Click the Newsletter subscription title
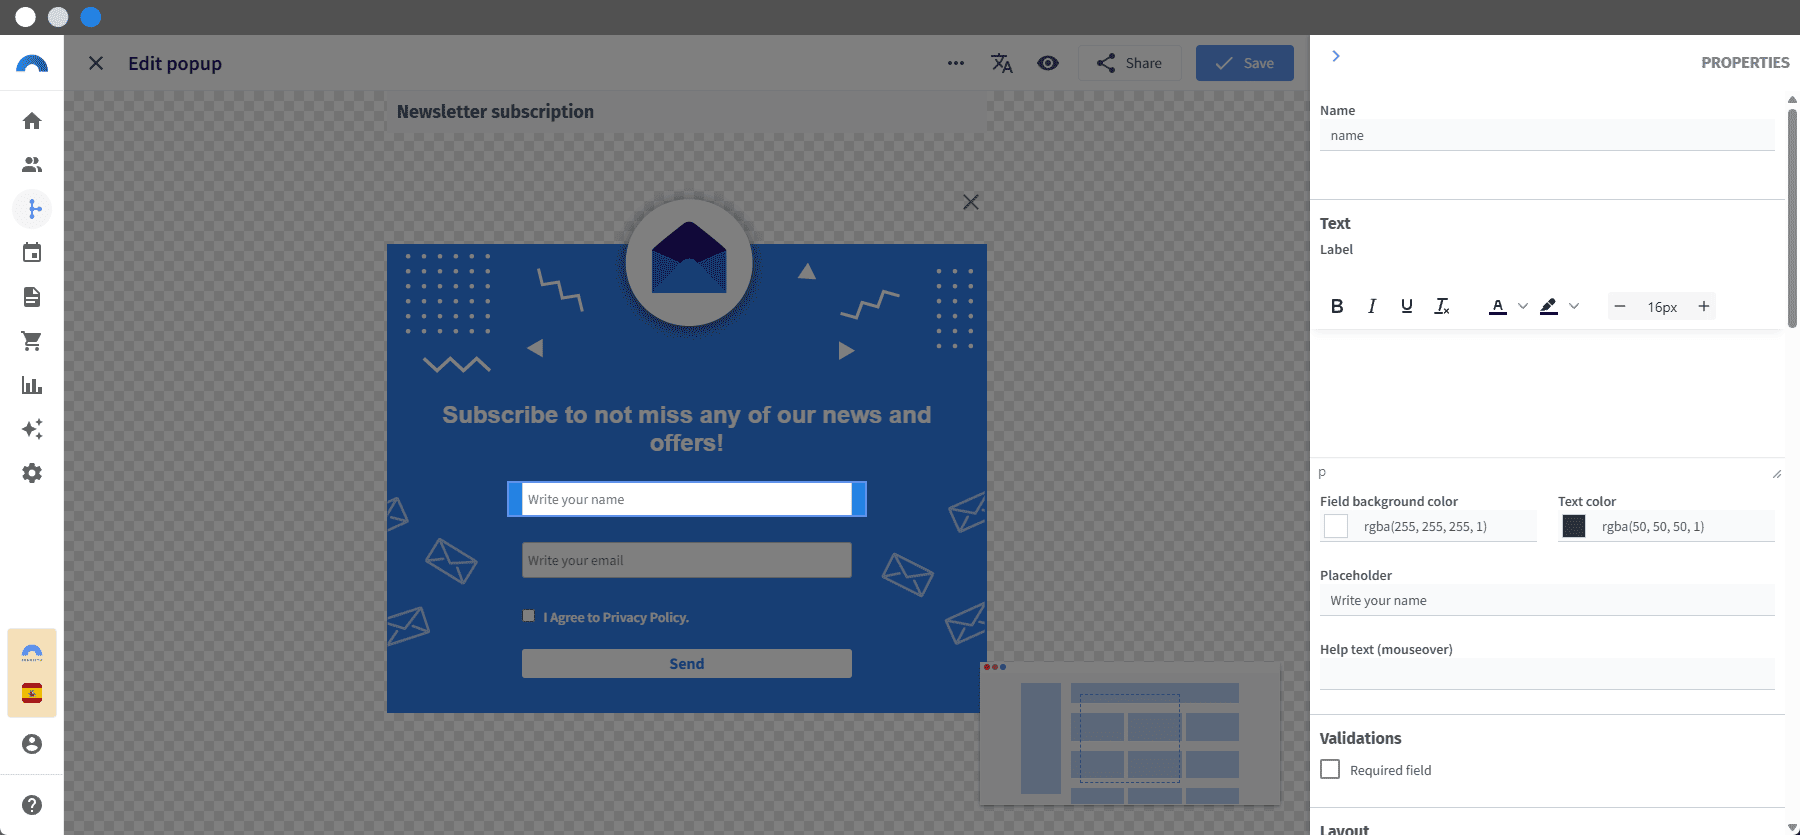 pyautogui.click(x=495, y=112)
